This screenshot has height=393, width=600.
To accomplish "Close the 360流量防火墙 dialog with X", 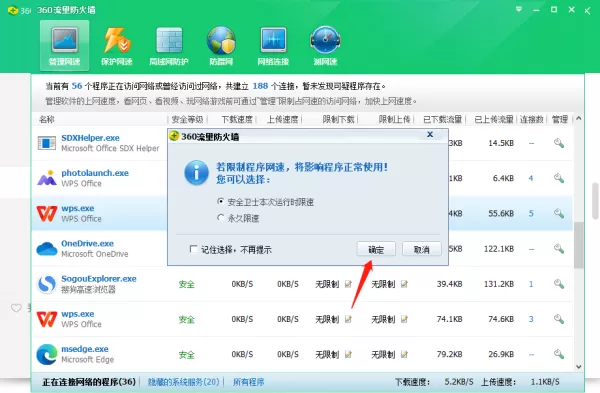I will click(x=430, y=134).
